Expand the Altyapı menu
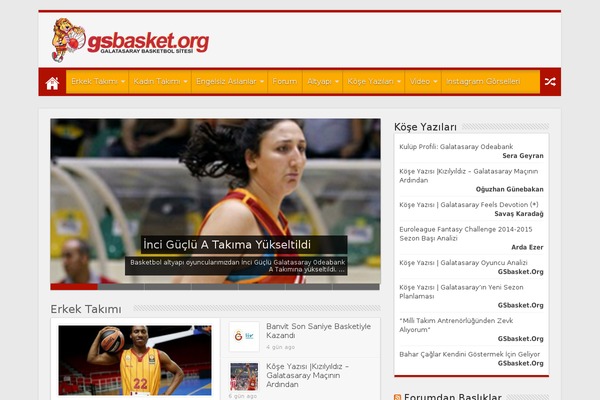The height and width of the screenshot is (400, 600). tap(323, 82)
